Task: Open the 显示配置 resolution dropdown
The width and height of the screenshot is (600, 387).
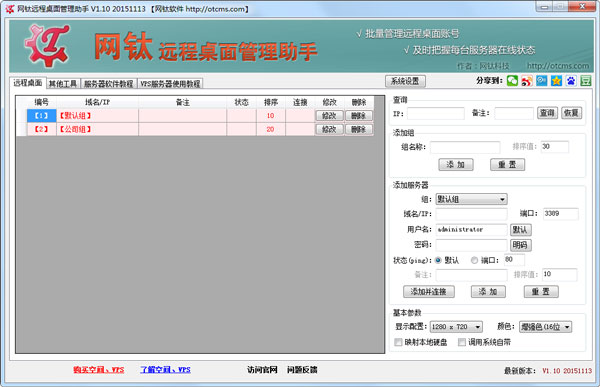Action: click(456, 327)
